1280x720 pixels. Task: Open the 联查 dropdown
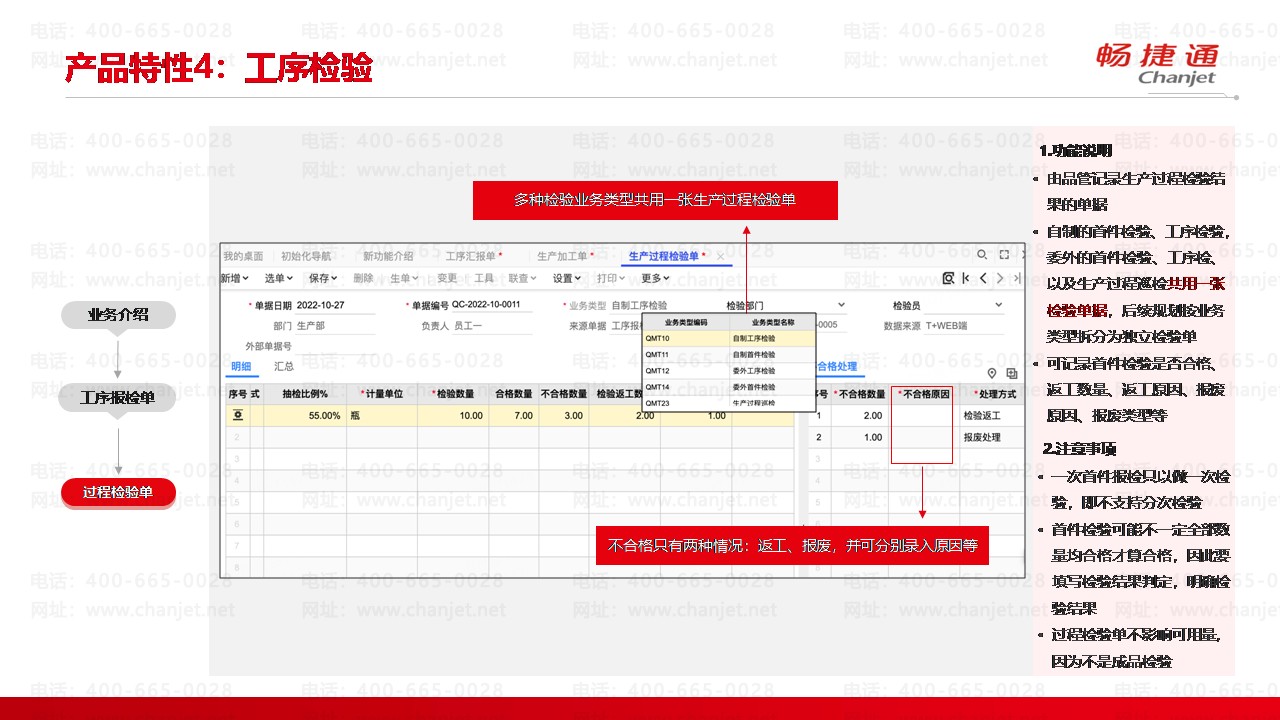[523, 278]
